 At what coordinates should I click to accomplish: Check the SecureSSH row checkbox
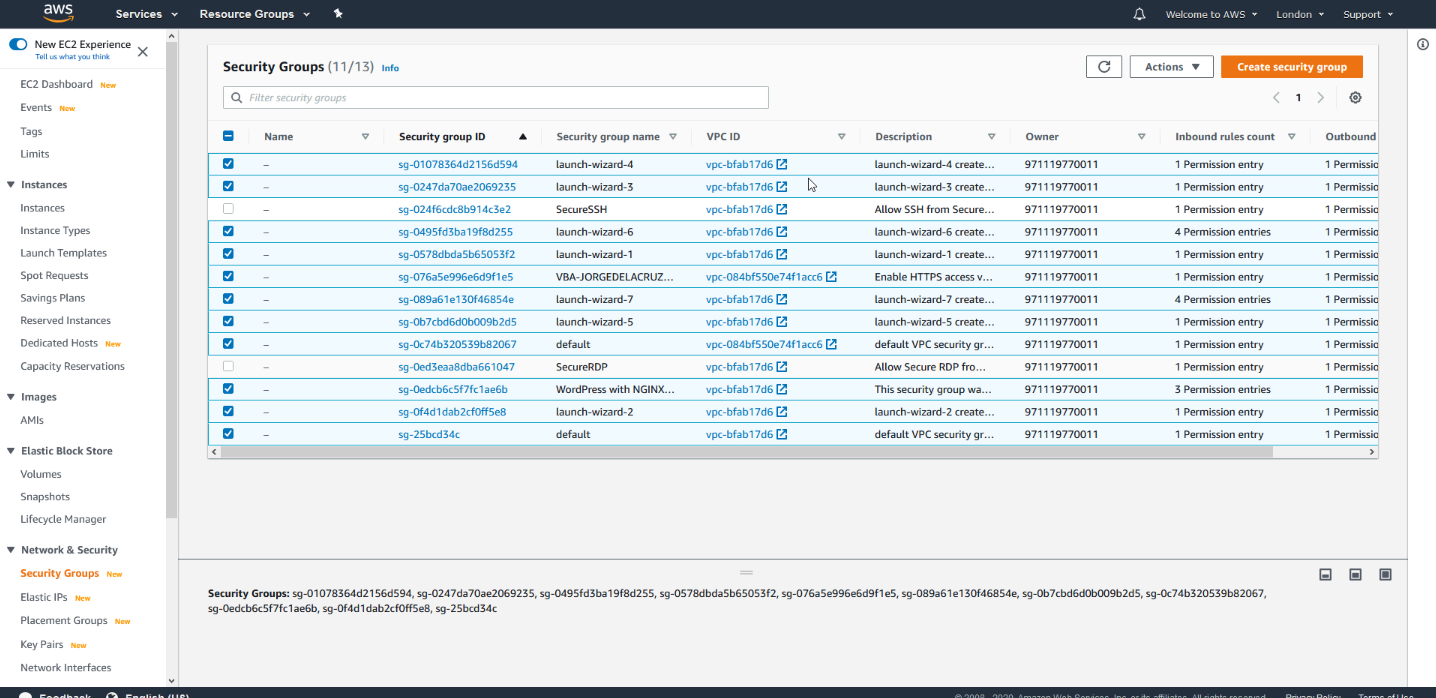pos(228,209)
